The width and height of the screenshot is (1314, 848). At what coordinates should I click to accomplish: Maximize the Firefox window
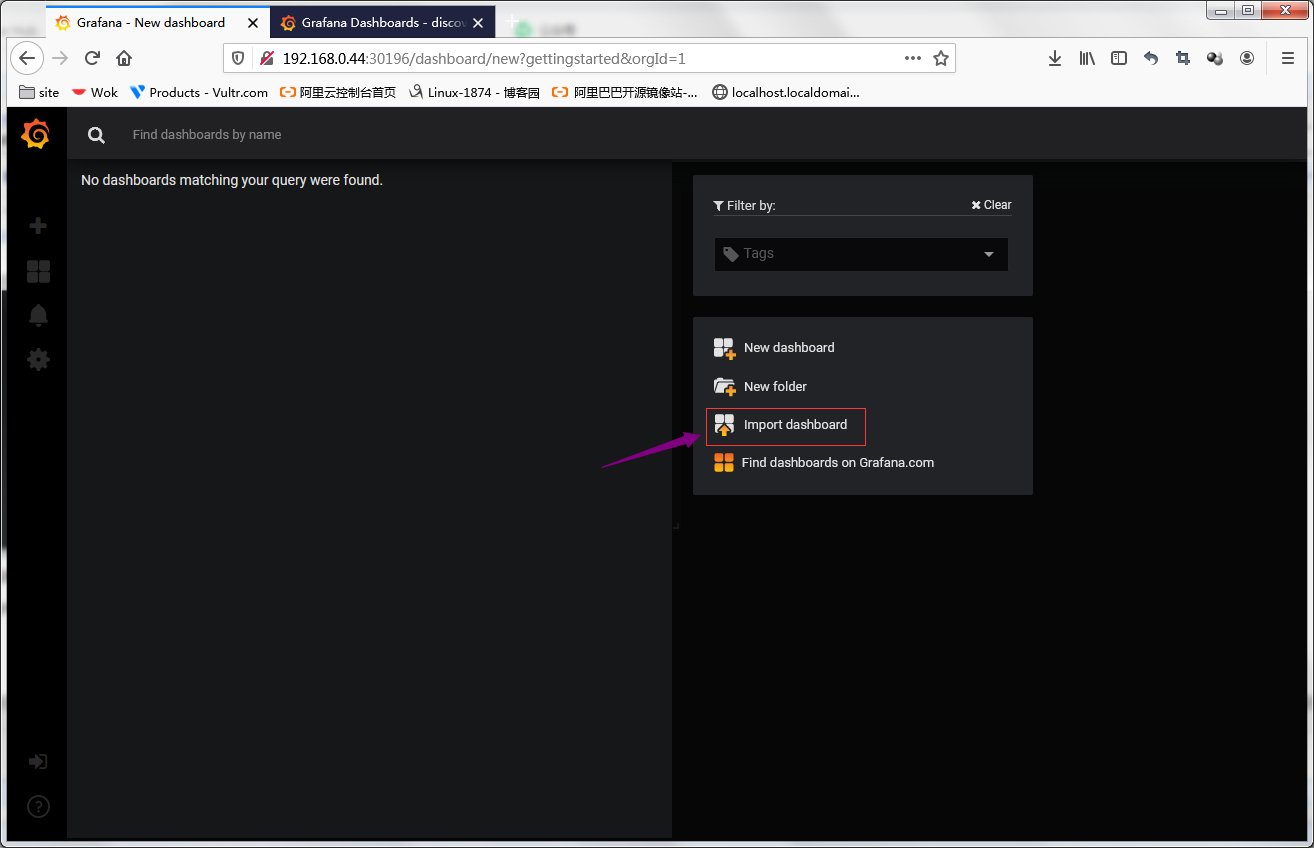pos(1247,11)
